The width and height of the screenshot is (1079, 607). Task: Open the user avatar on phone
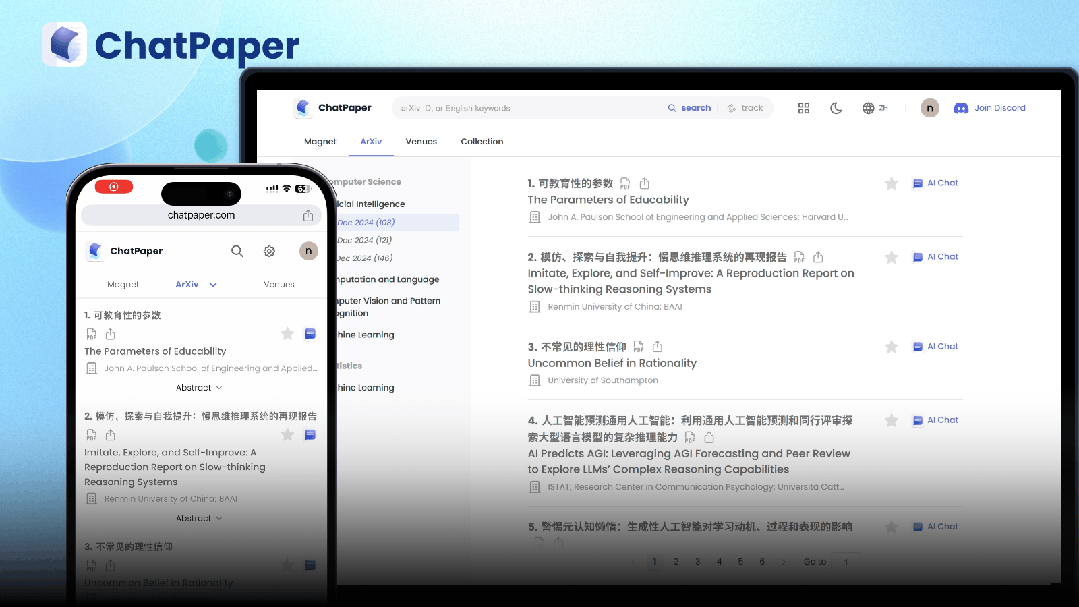point(308,251)
